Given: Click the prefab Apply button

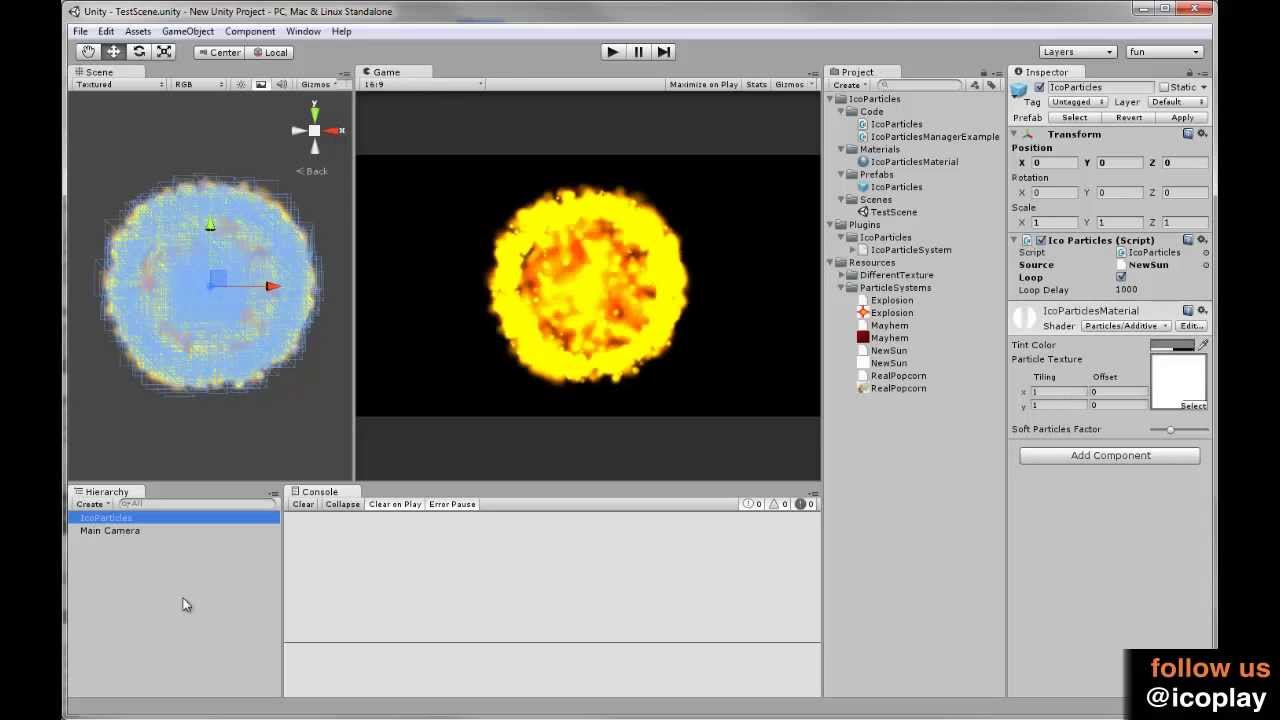Looking at the screenshot, I should tap(1182, 118).
